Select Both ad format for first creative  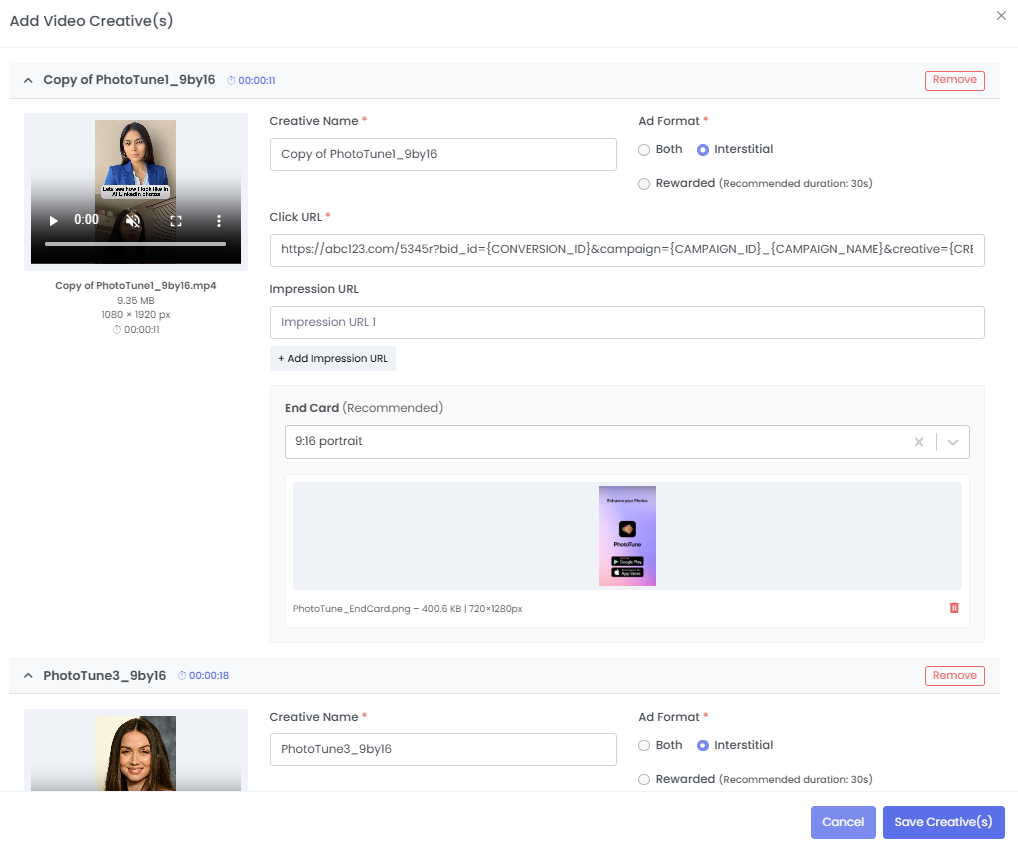tap(644, 150)
